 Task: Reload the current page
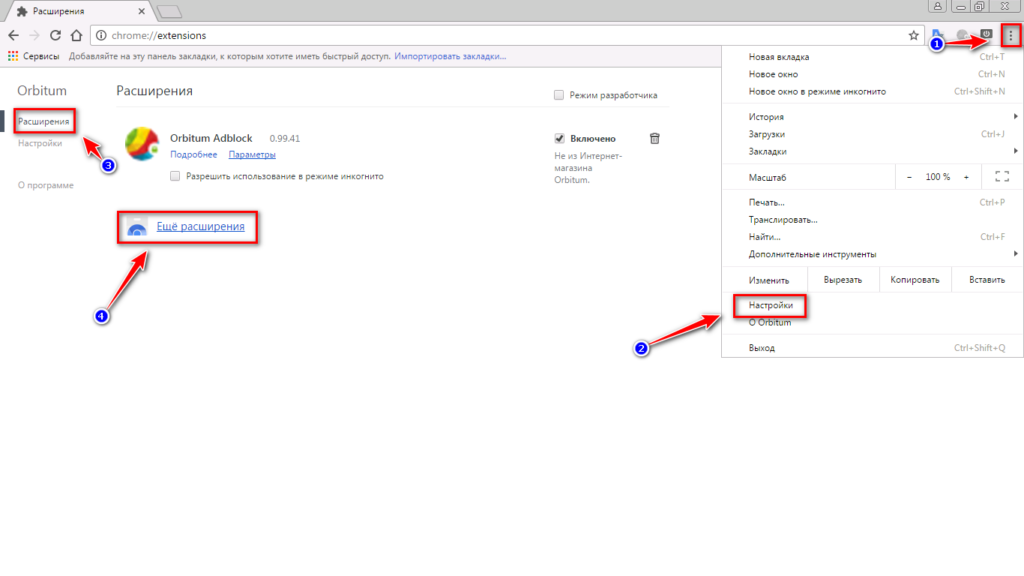56,35
